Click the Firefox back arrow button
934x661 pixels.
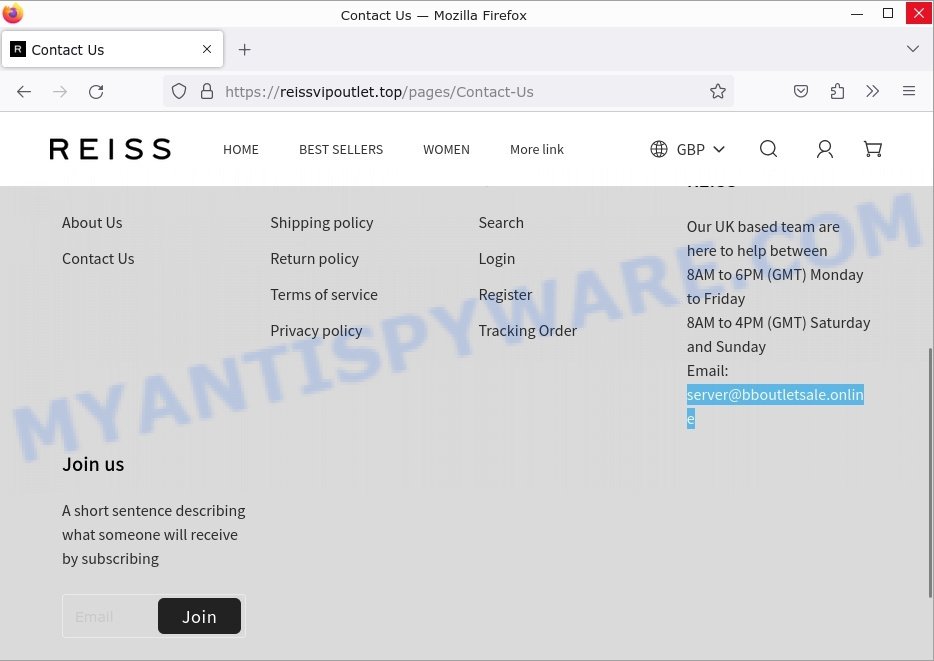[24, 92]
